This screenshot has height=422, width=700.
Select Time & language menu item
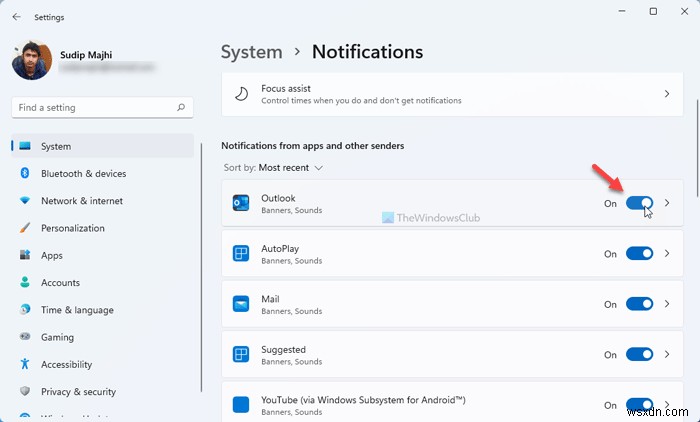coord(103,309)
